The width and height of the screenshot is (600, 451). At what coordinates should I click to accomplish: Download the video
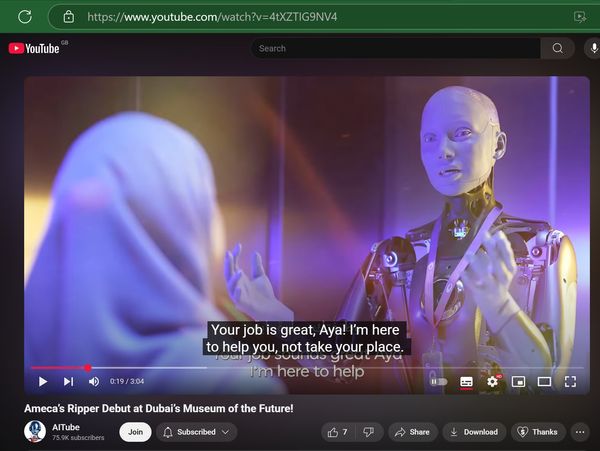(x=474, y=432)
